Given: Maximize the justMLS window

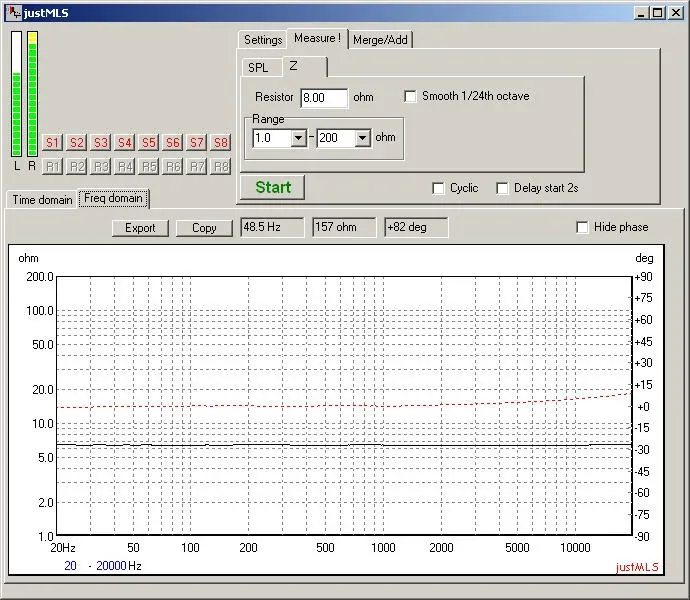Looking at the screenshot, I should (657, 13).
